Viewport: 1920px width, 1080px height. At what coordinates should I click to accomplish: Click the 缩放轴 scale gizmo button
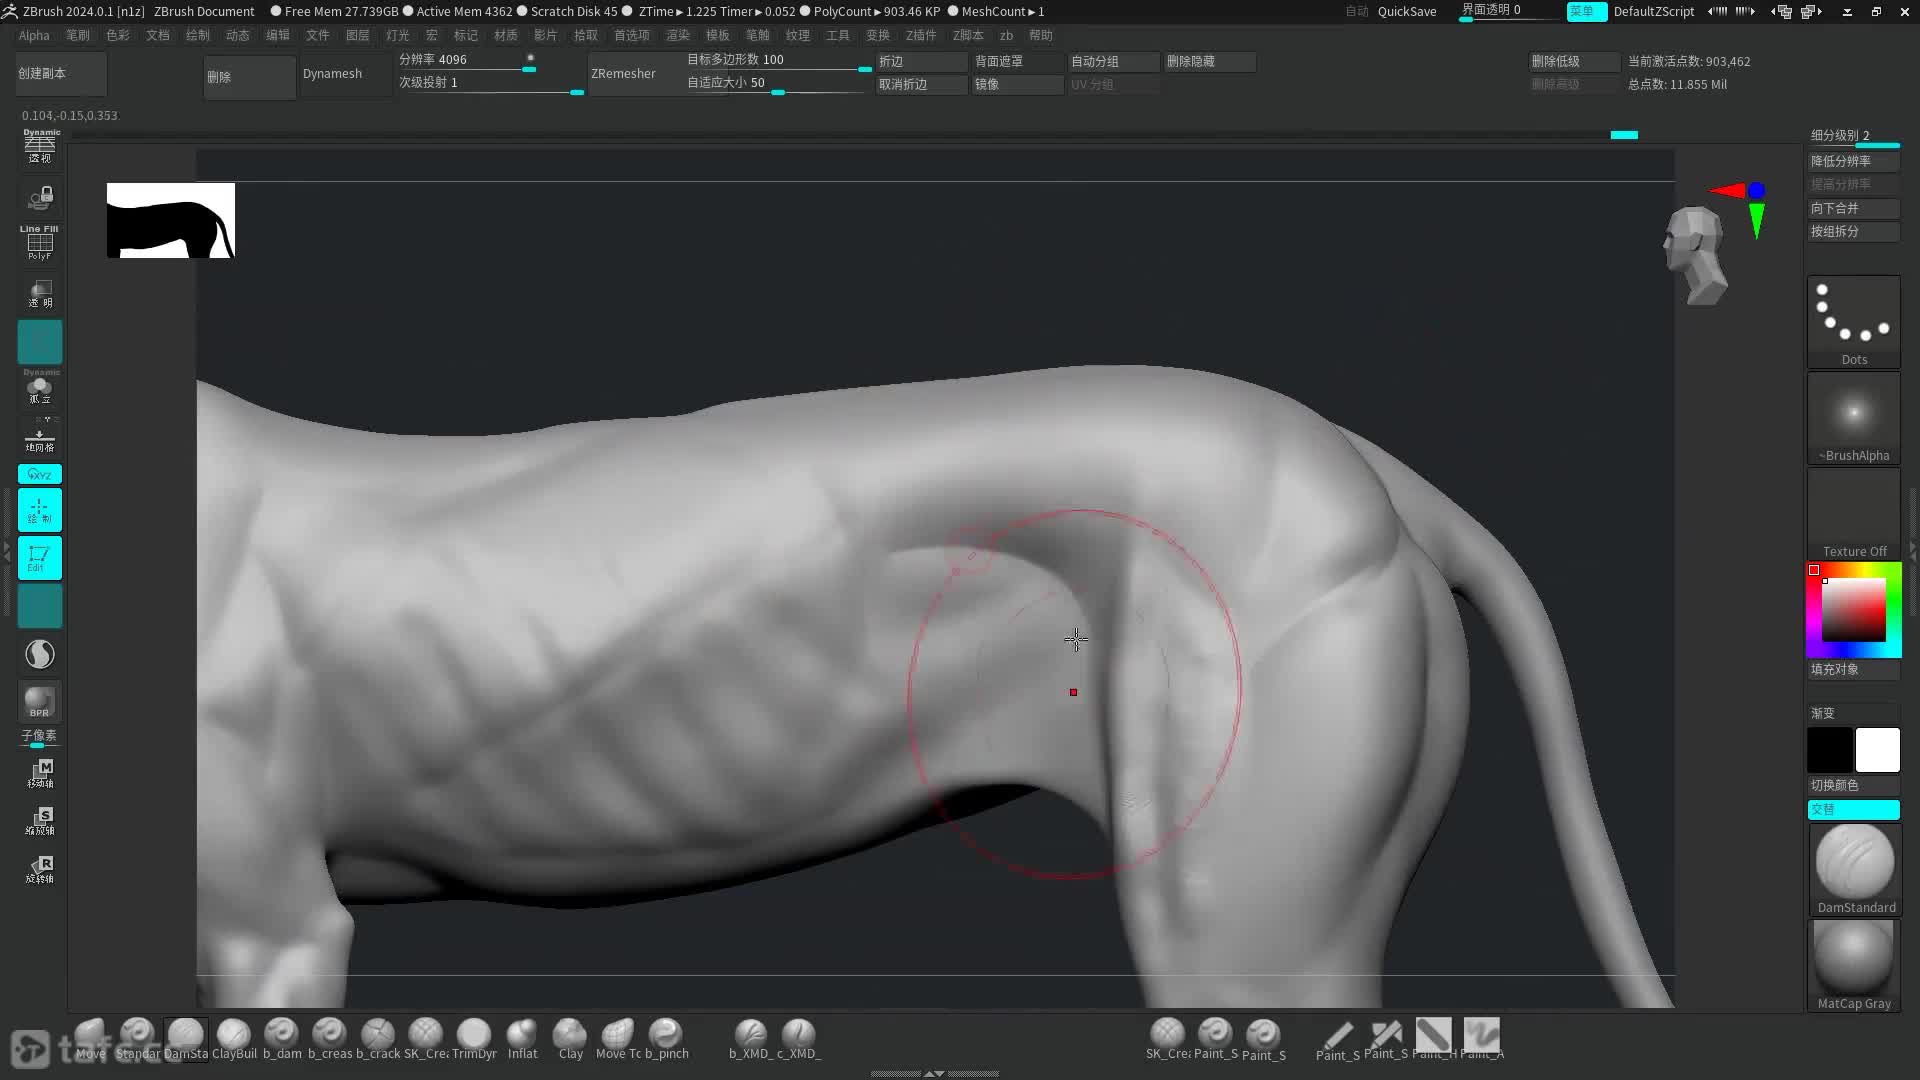[40, 822]
